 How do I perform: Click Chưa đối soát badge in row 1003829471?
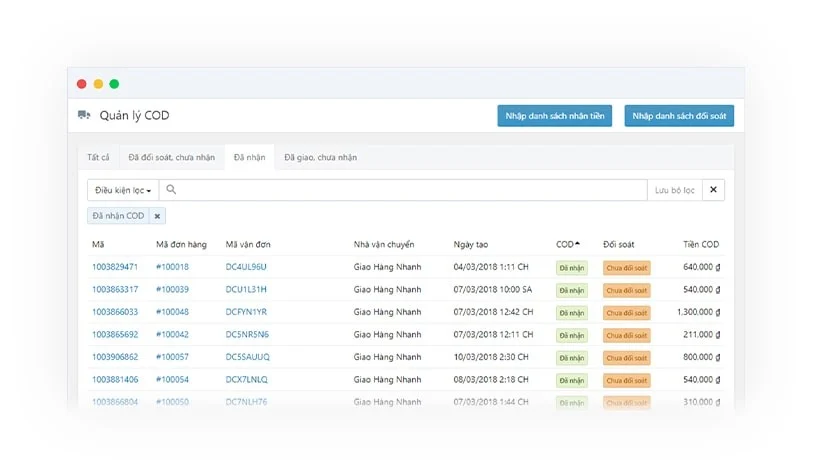[627, 268]
